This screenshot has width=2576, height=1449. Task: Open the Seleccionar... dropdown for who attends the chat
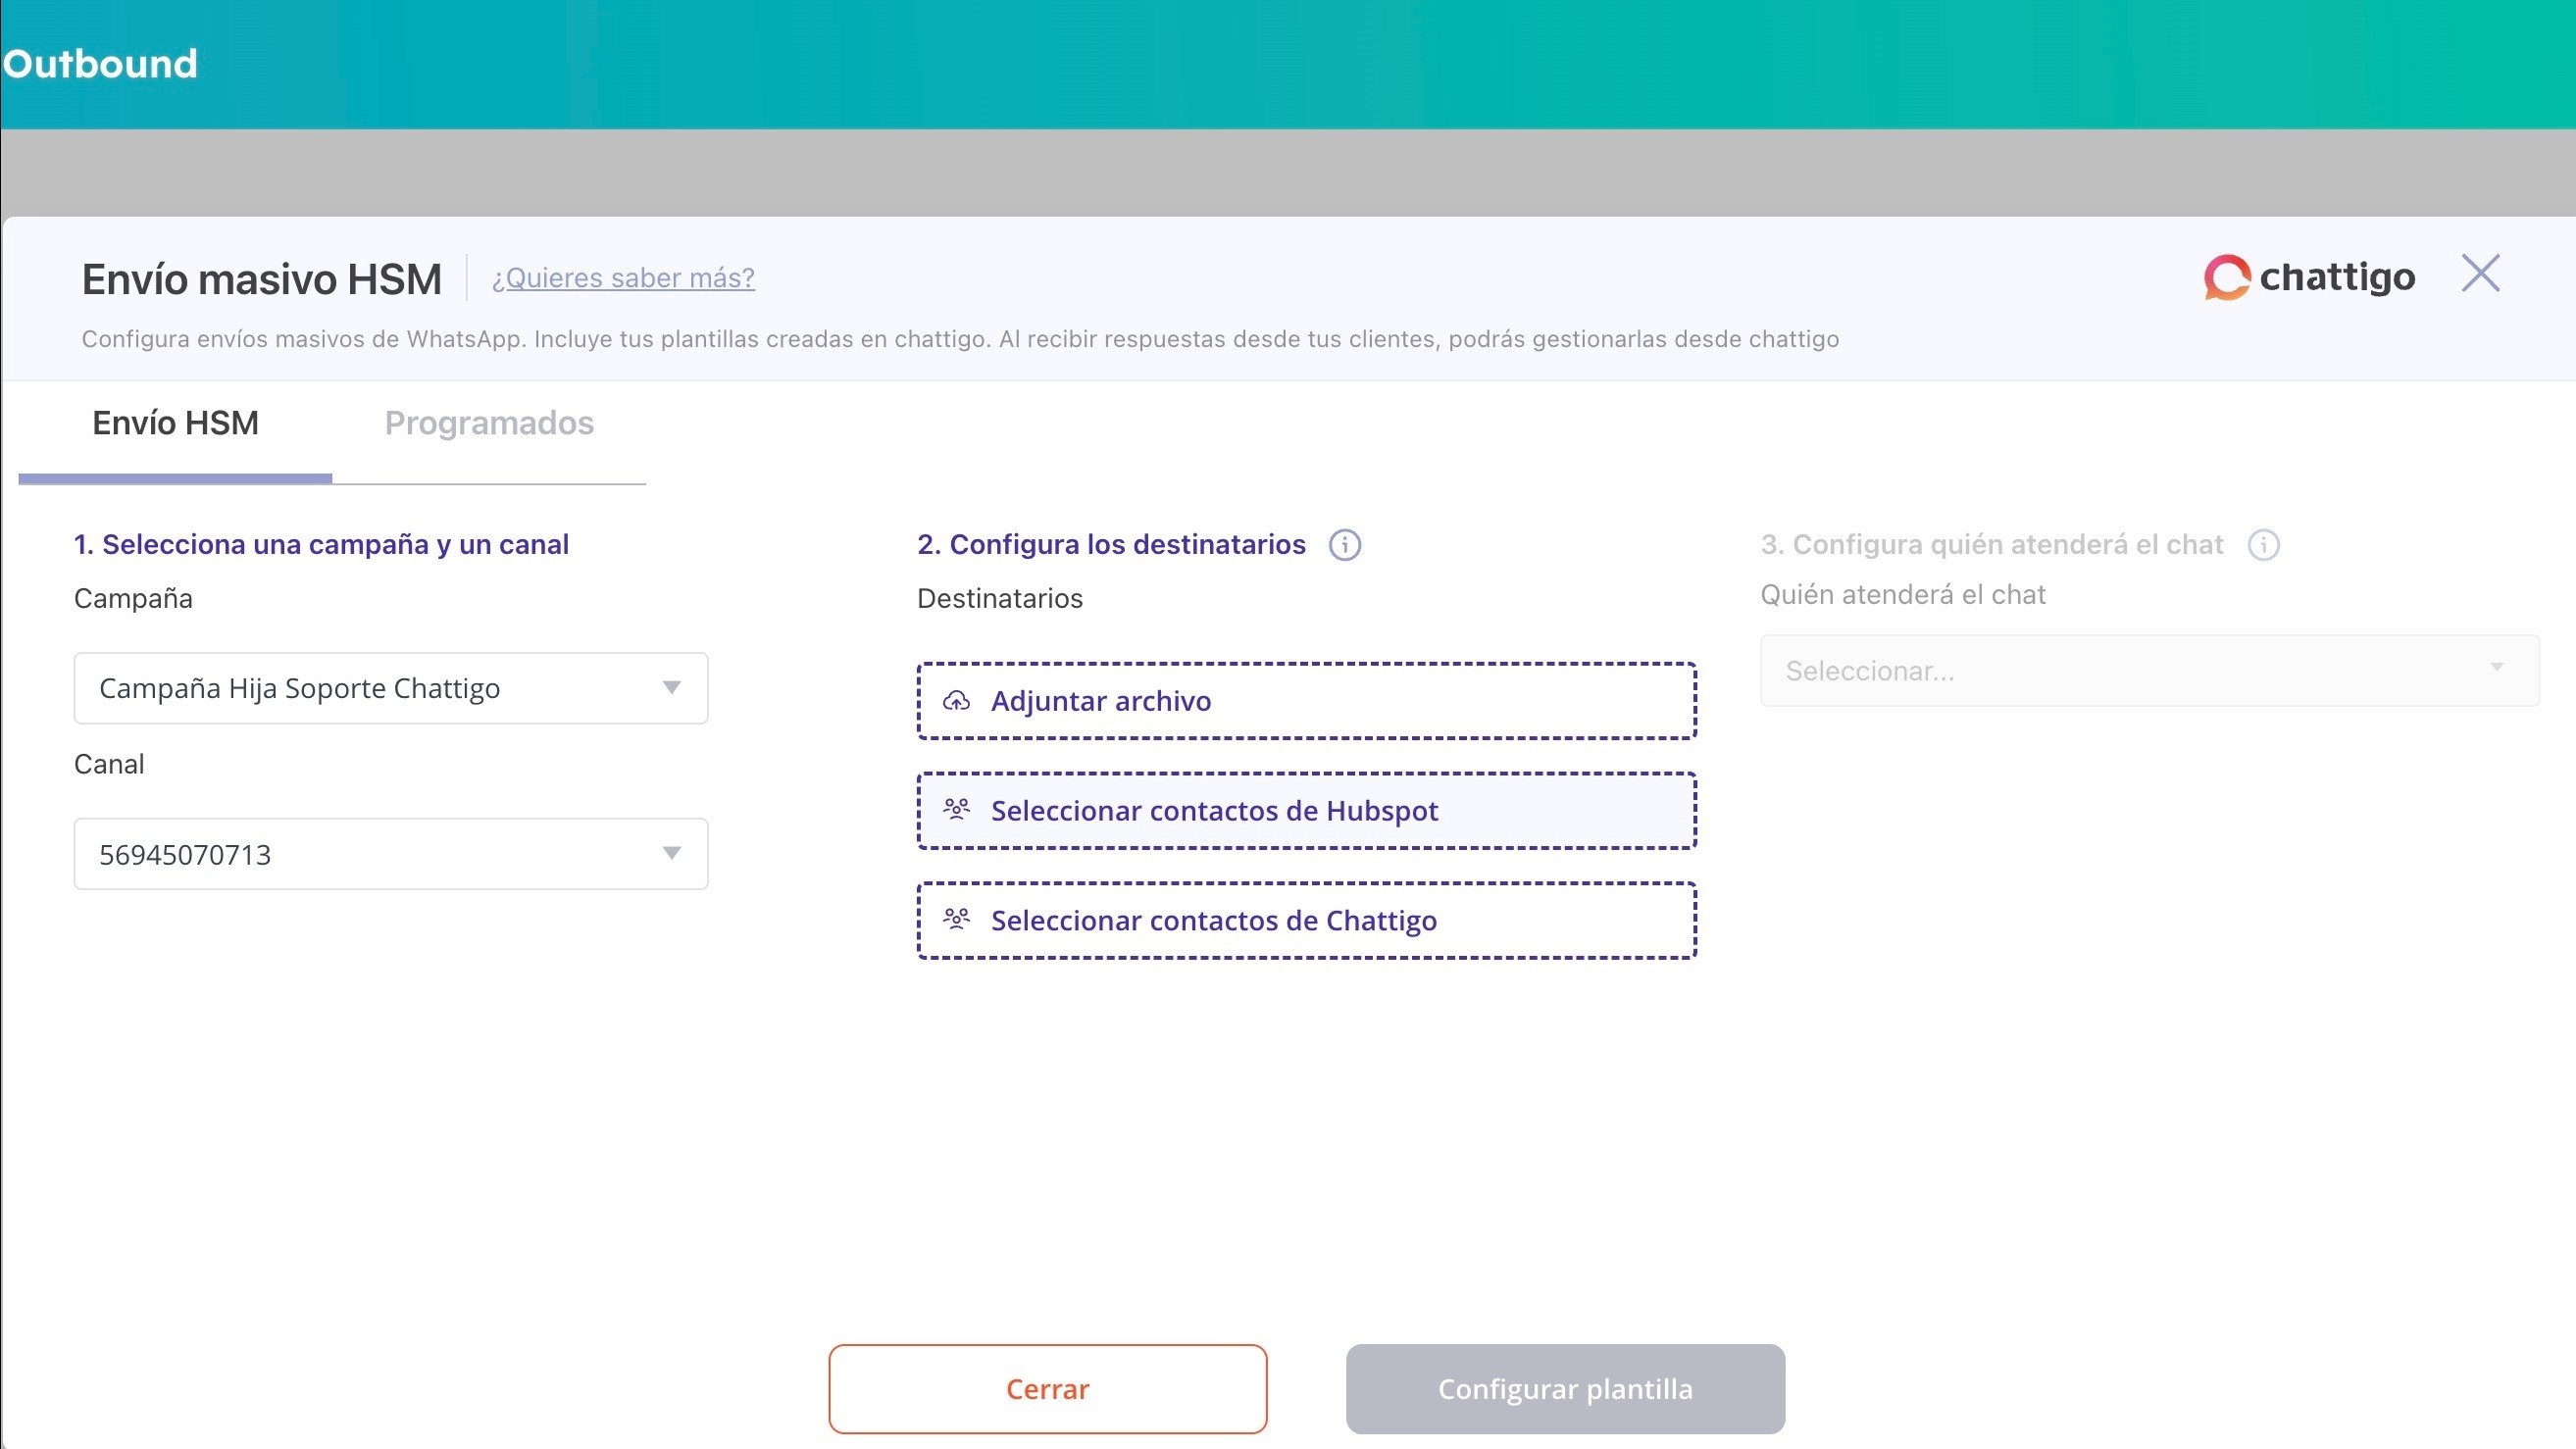coord(2149,671)
